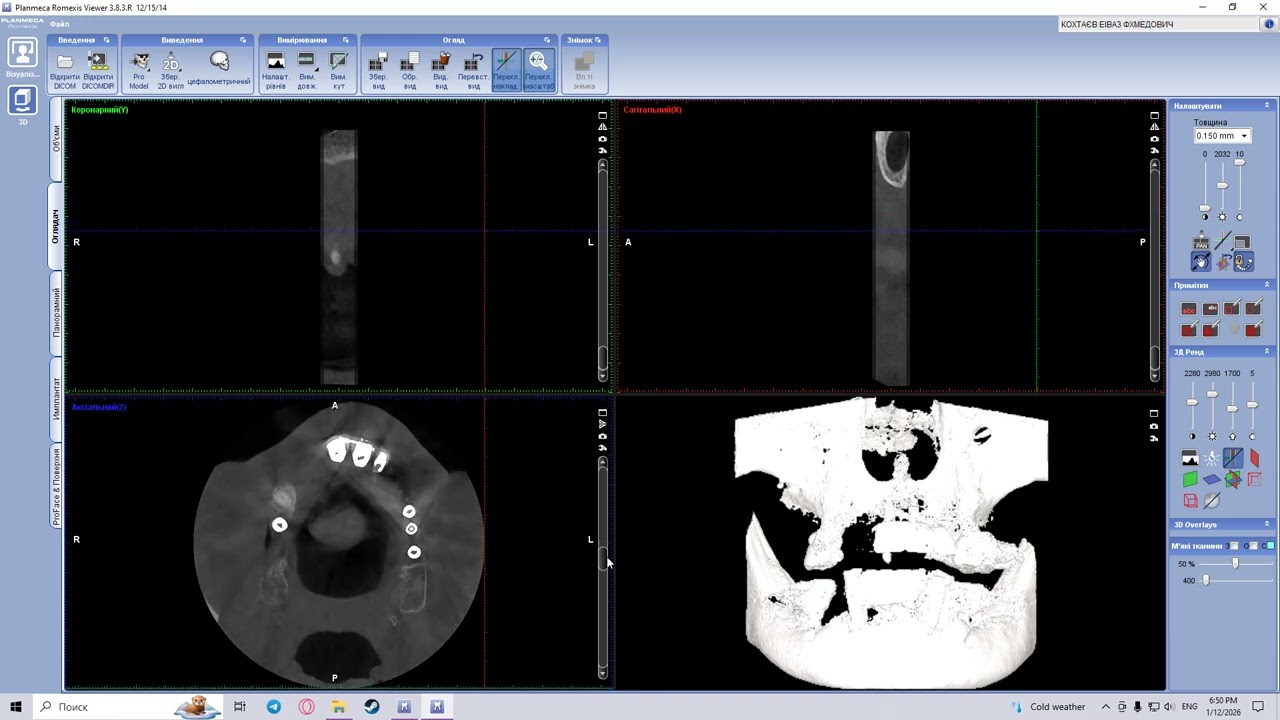The image size is (1280, 720).
Task: Click the Обр. вид view icon
Action: 409,62
